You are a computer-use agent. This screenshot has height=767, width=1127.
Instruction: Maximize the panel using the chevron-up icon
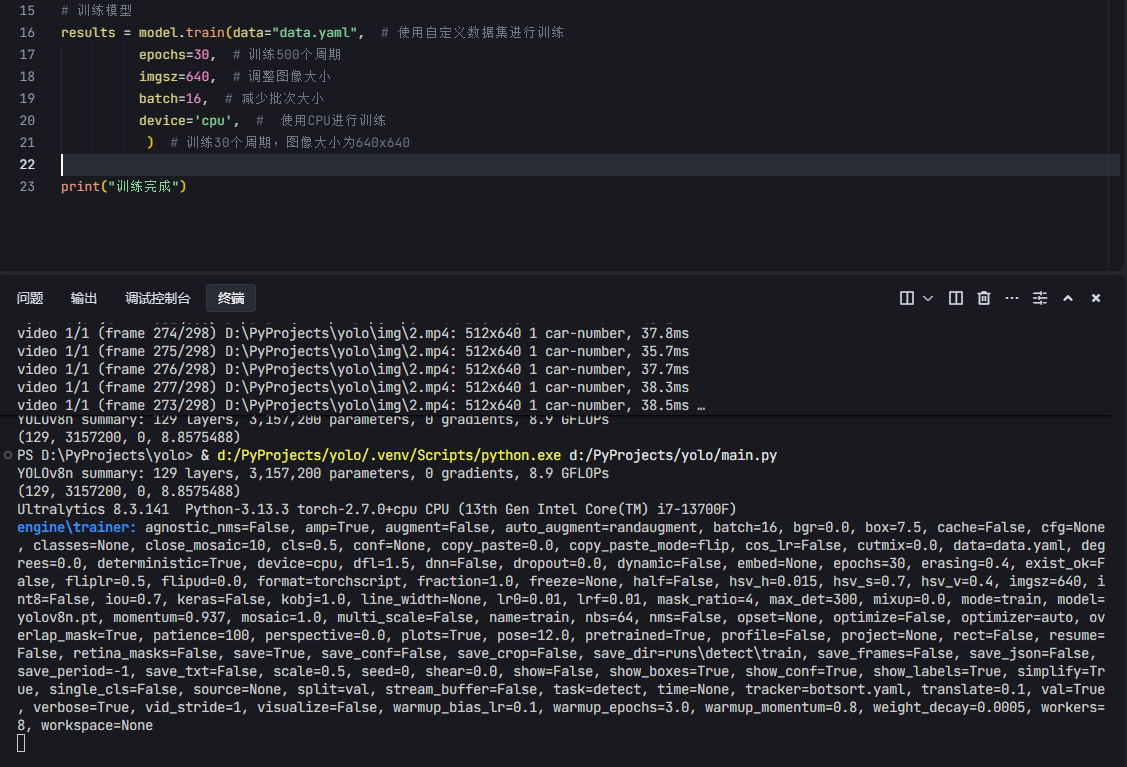pos(1067,297)
